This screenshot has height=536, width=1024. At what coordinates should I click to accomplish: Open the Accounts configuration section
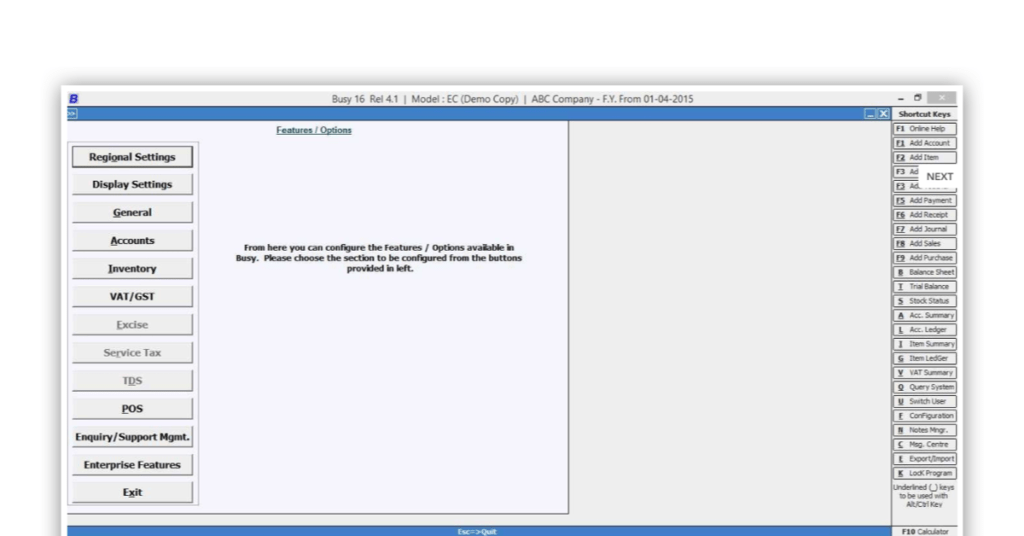(132, 241)
